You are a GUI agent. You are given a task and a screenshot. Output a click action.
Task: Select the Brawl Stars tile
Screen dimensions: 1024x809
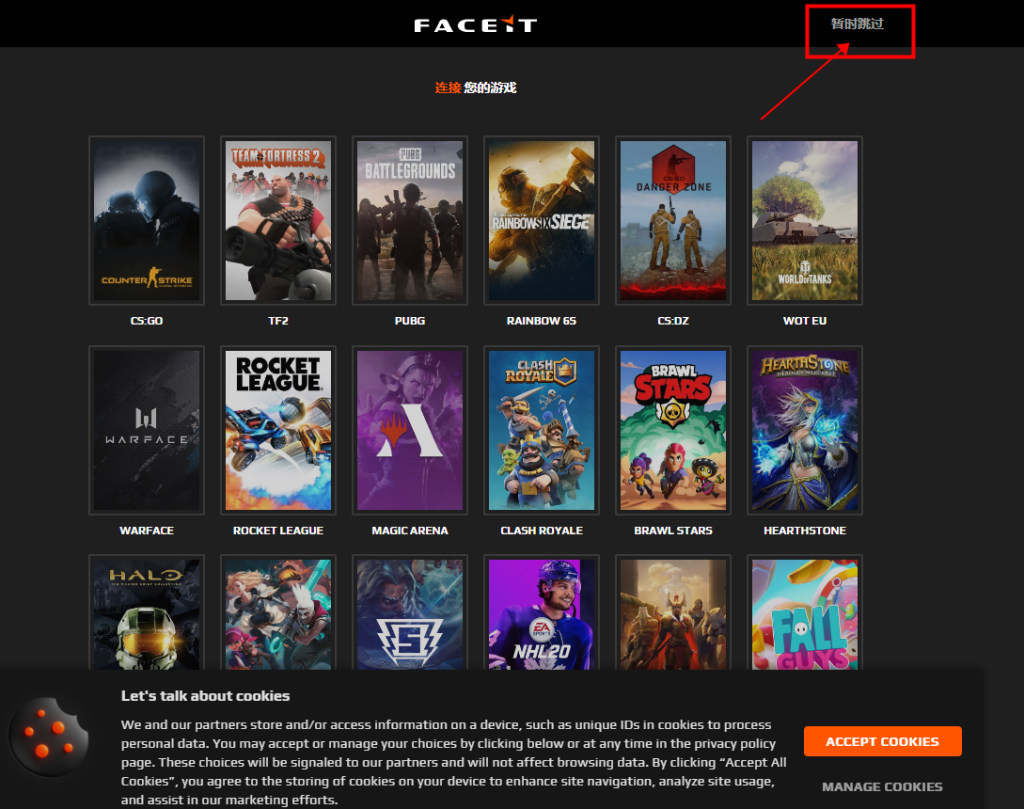click(x=673, y=430)
